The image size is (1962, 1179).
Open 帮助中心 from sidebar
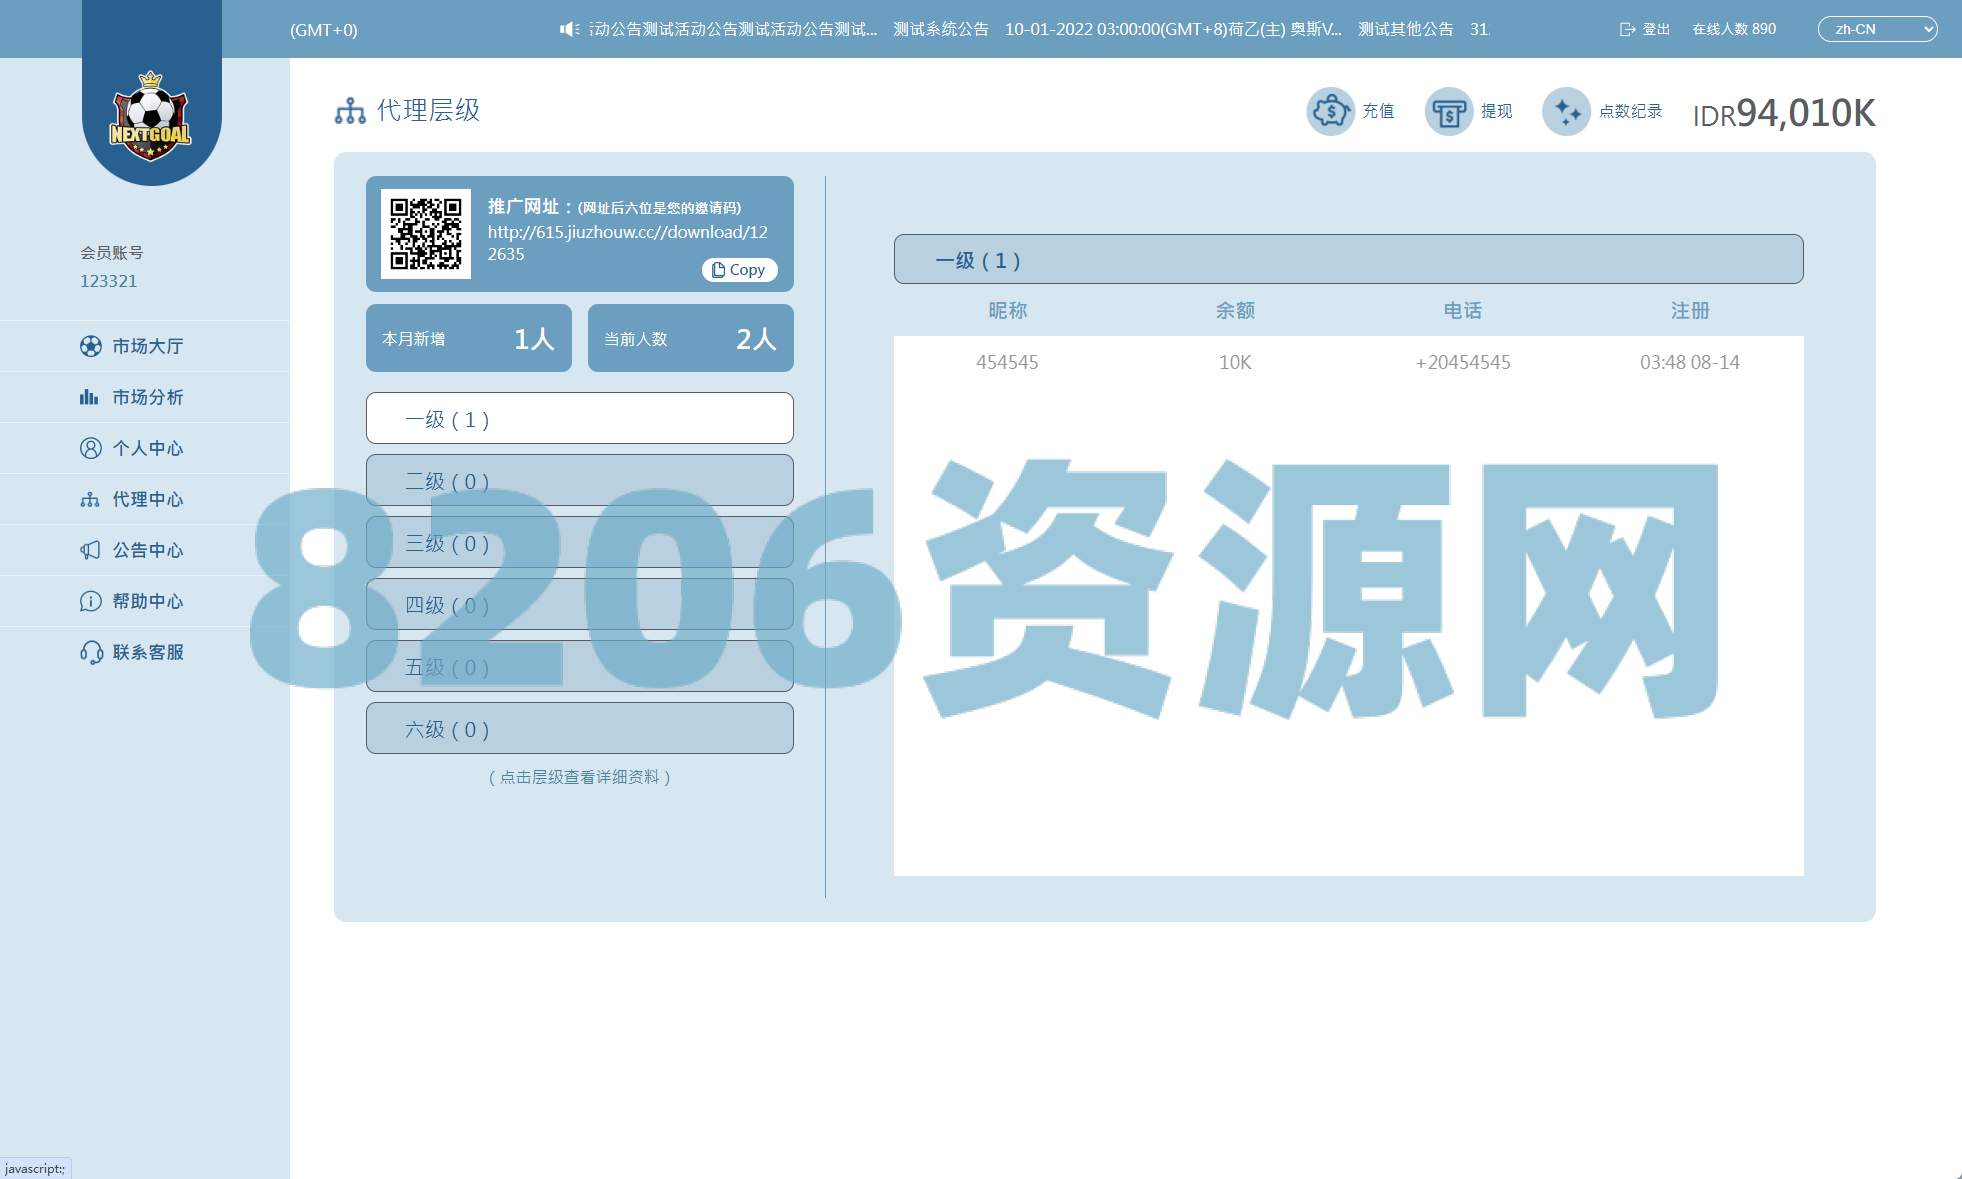click(147, 601)
